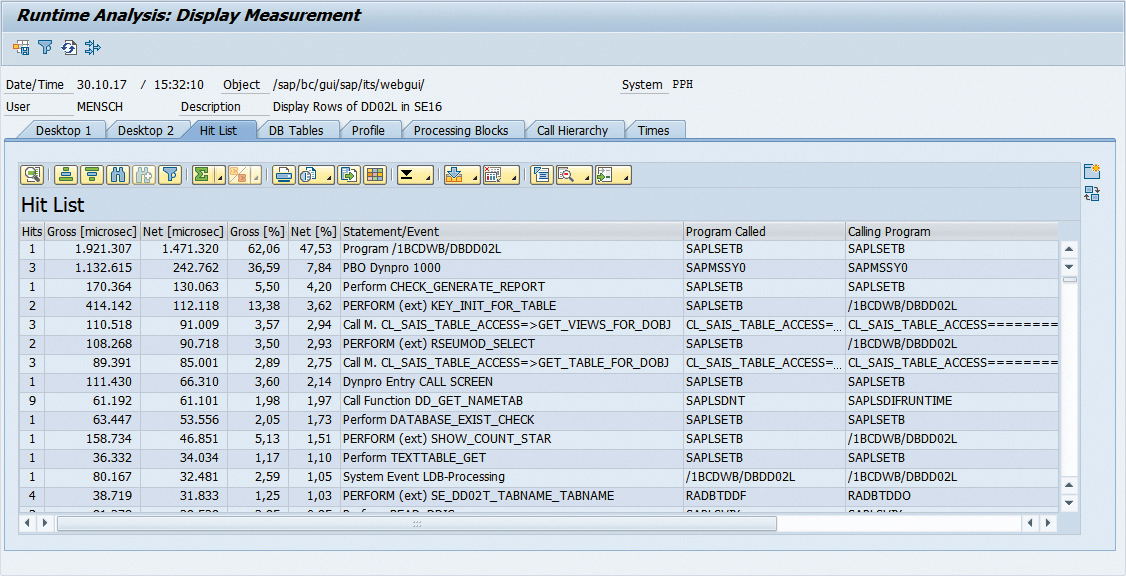
Task: Refresh the measurement with the refresh icon
Action: [x=68, y=47]
